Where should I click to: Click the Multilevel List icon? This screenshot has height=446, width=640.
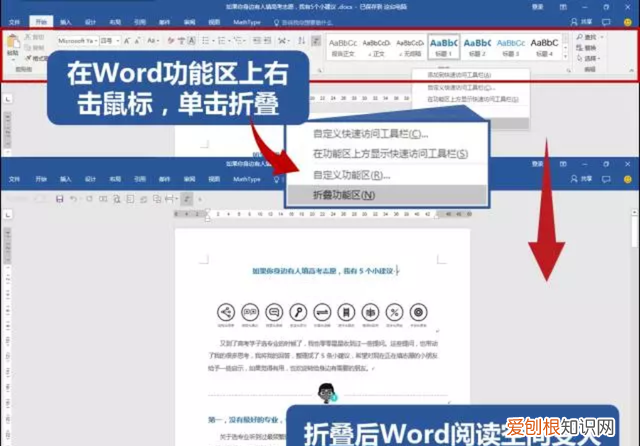(239, 41)
